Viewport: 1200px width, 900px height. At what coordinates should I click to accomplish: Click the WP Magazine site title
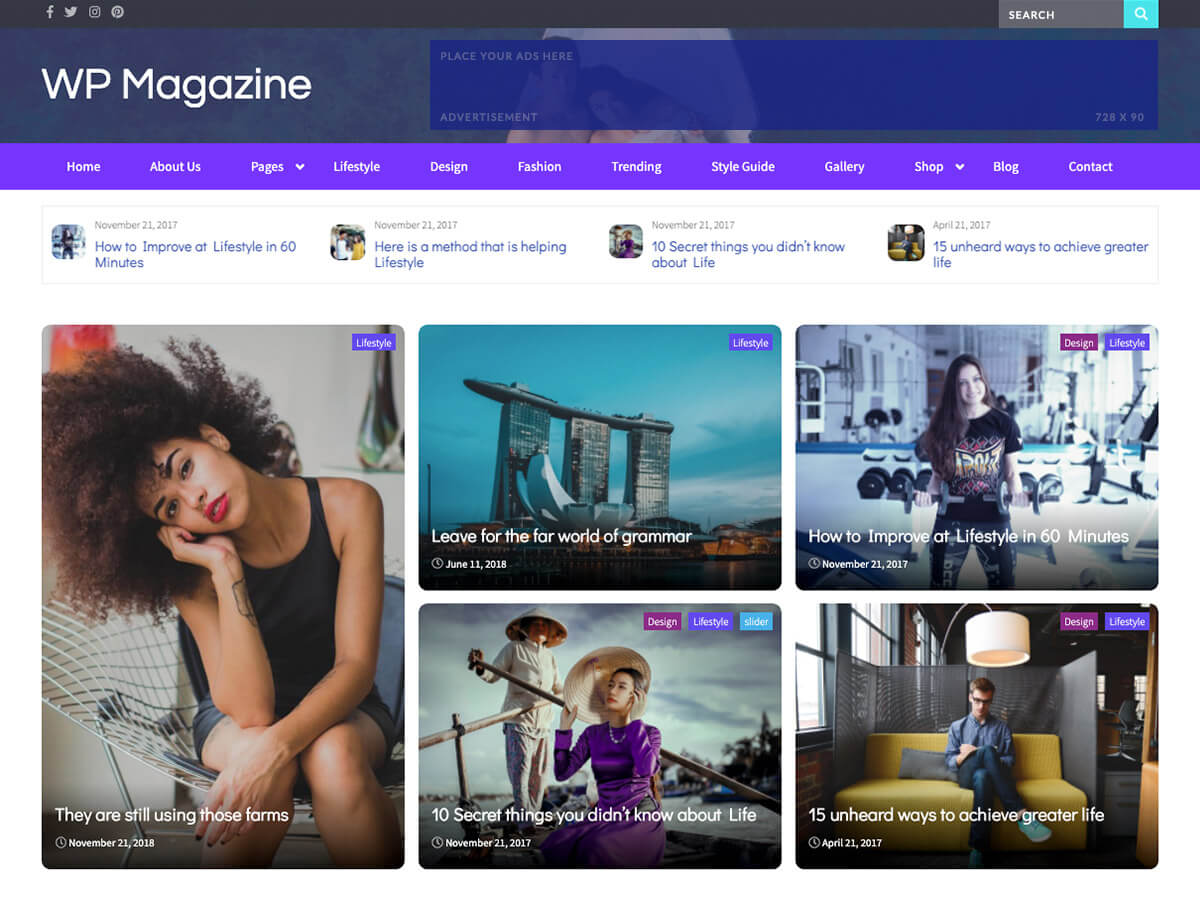click(x=176, y=85)
